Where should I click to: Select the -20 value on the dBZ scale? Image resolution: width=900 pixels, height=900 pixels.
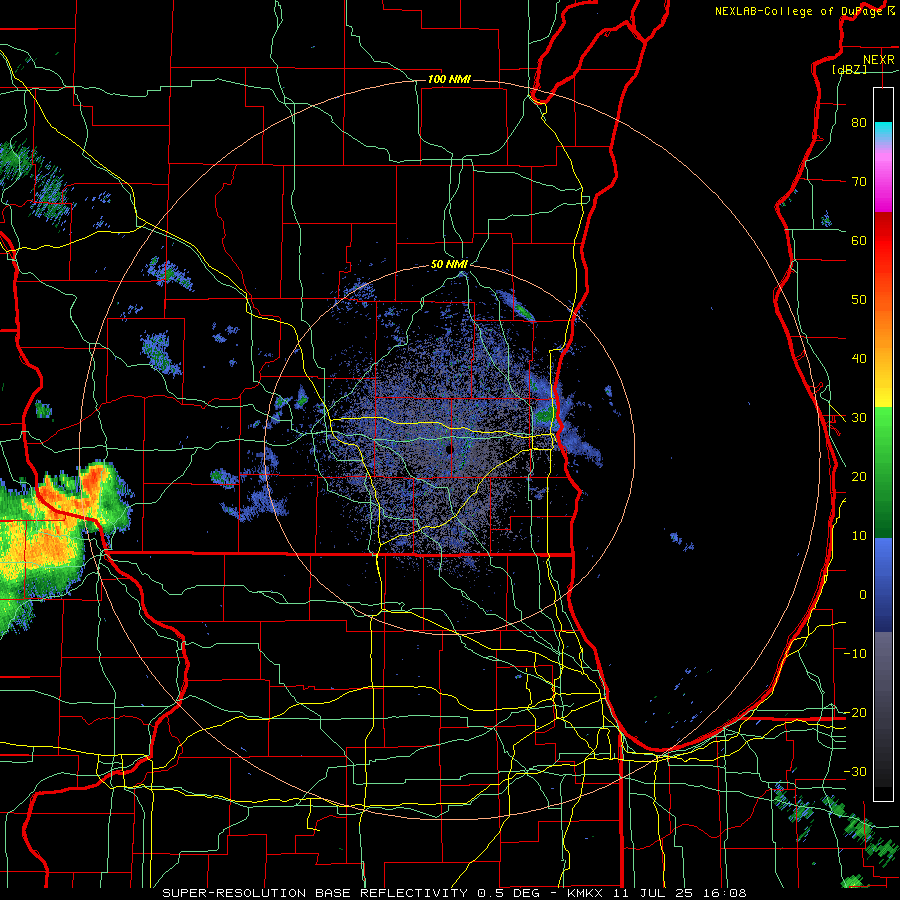tap(855, 712)
